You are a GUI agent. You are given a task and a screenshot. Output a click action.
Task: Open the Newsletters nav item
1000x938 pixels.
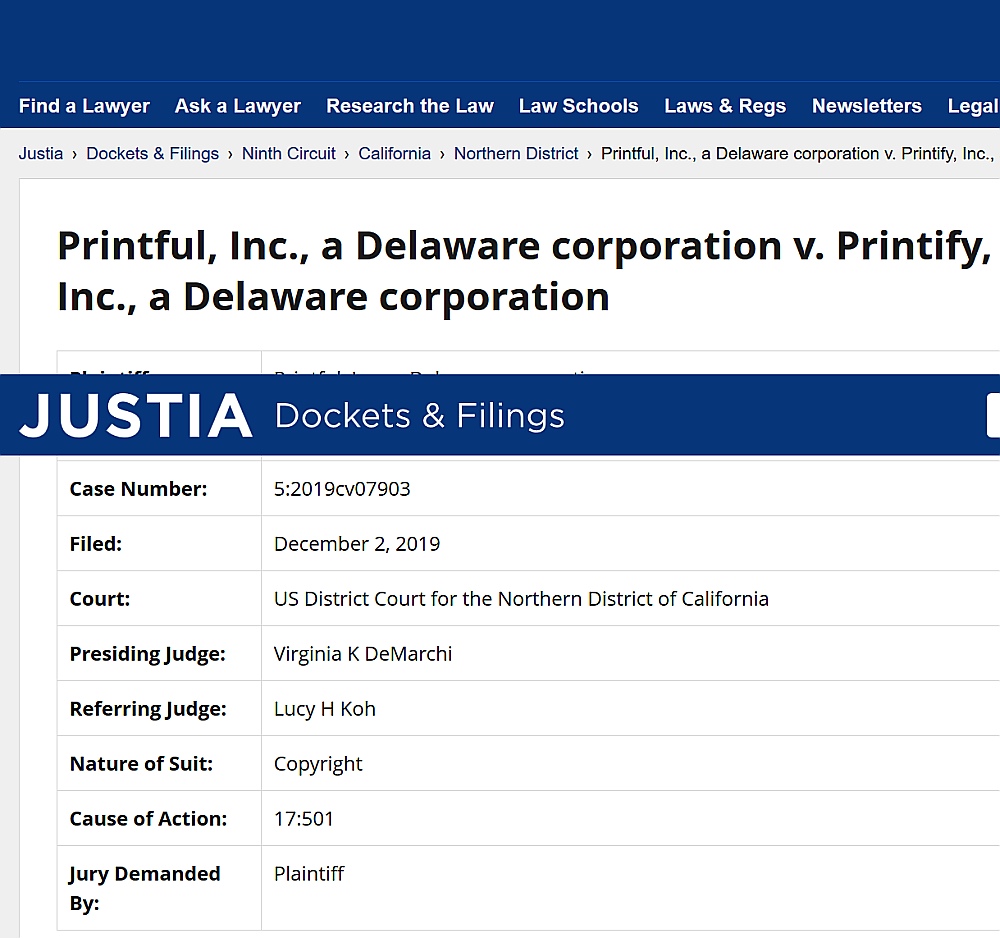(867, 106)
